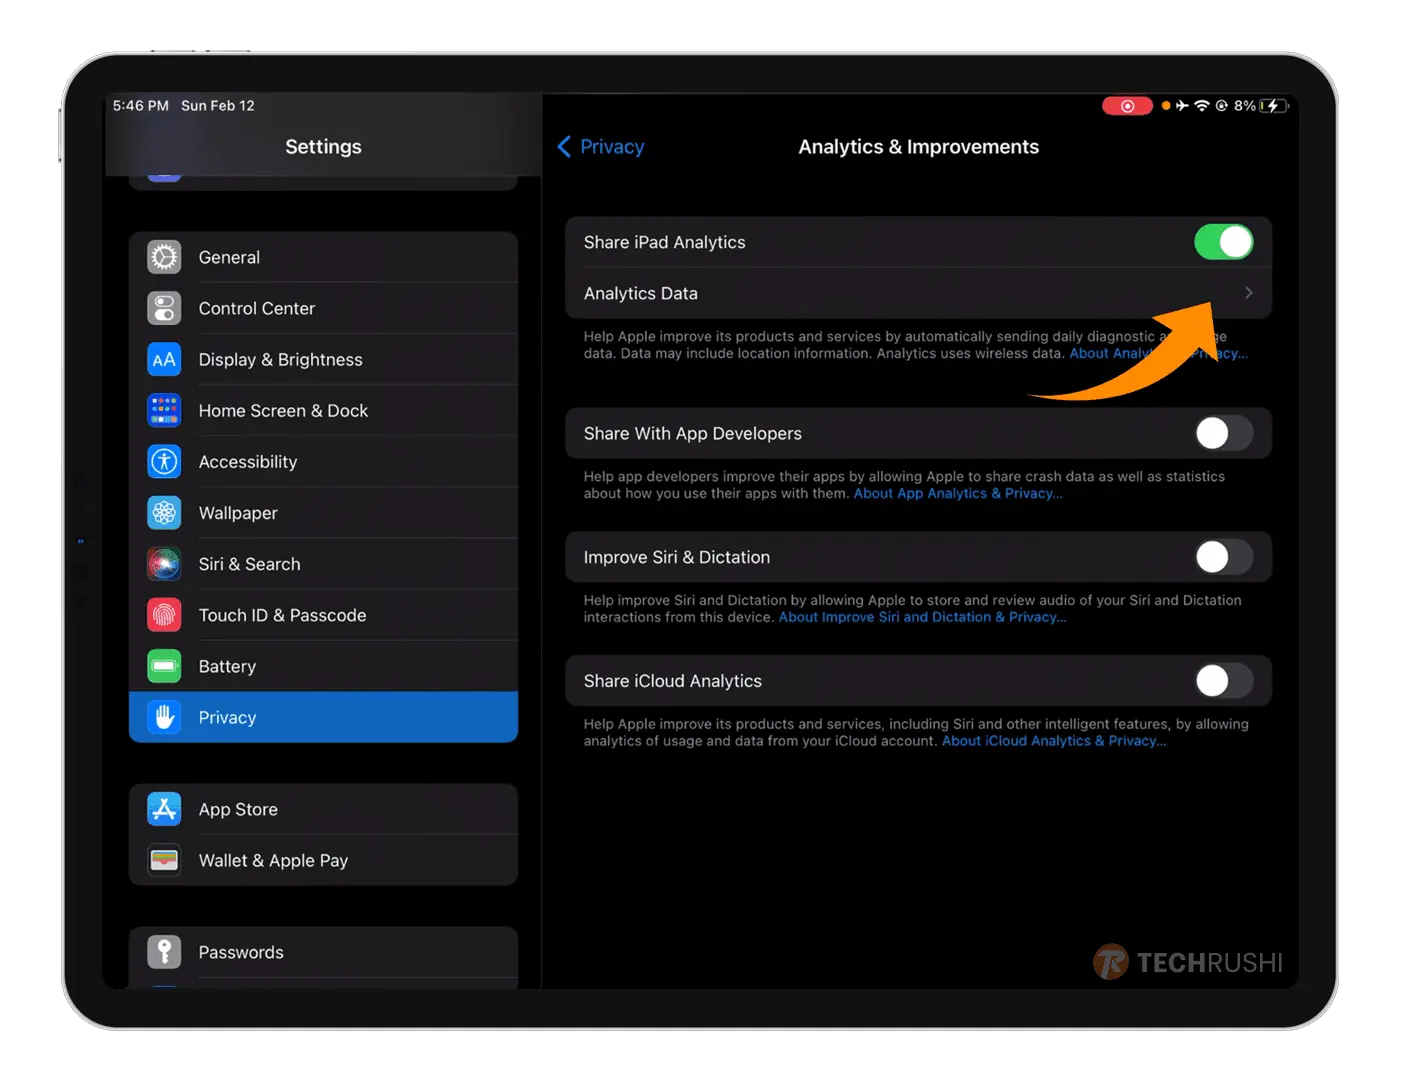The height and width of the screenshot is (1080, 1403).
Task: Open Touch ID & Passcode via its icon
Action: click(x=164, y=615)
